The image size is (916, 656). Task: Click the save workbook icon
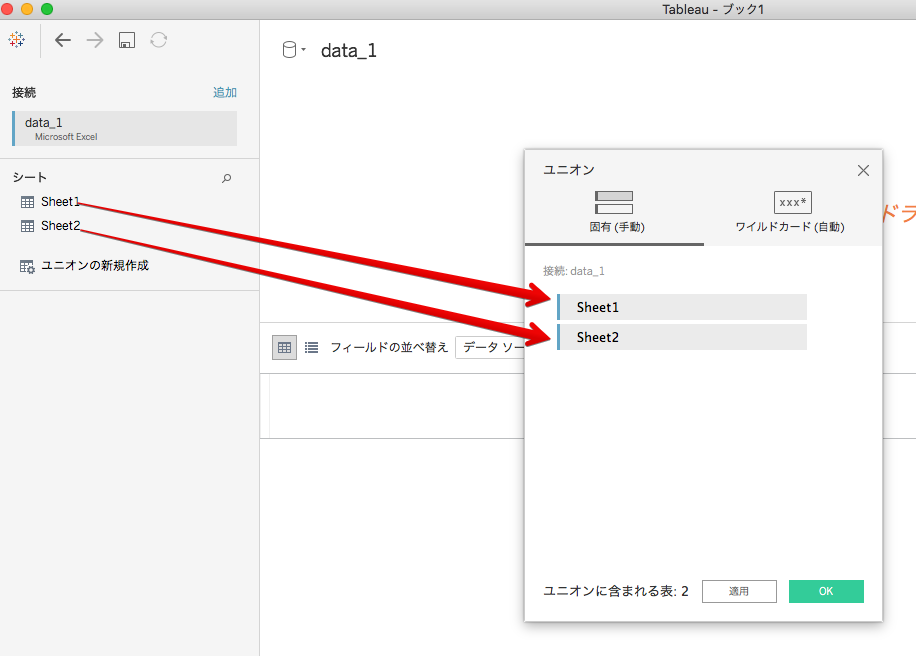[x=126, y=40]
